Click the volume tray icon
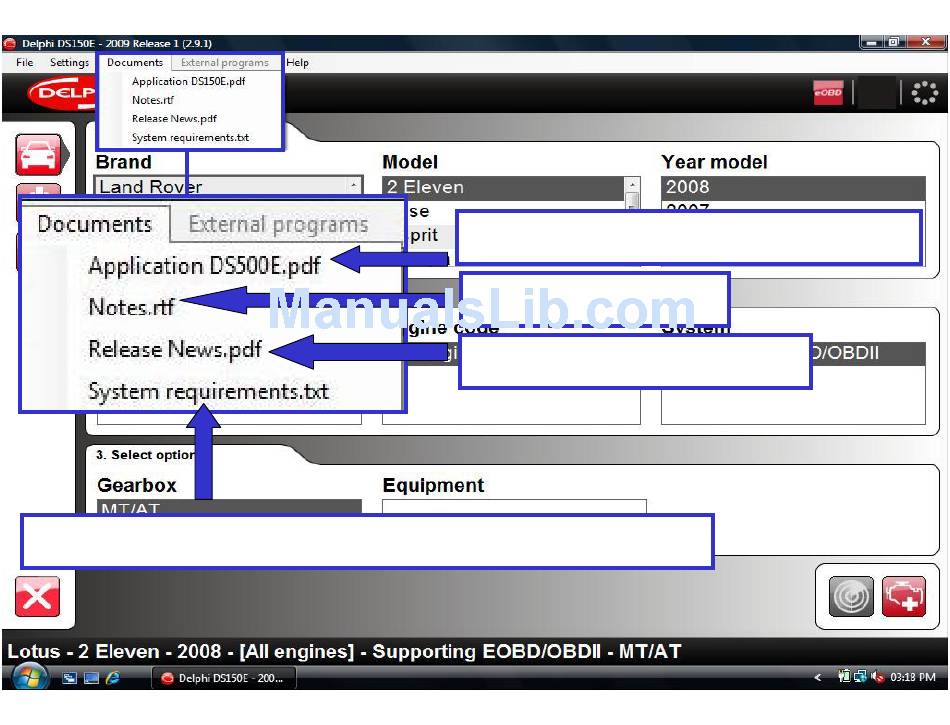Screen dimensions: 950x725 [877, 677]
